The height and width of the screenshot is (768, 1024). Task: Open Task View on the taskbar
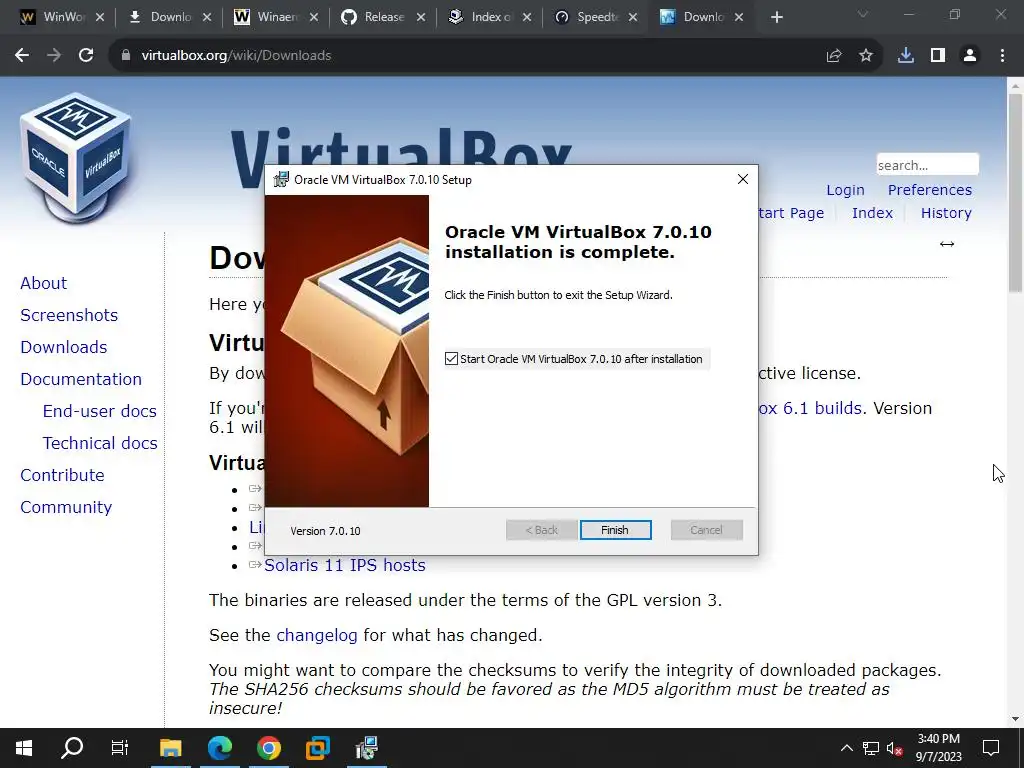coord(120,747)
